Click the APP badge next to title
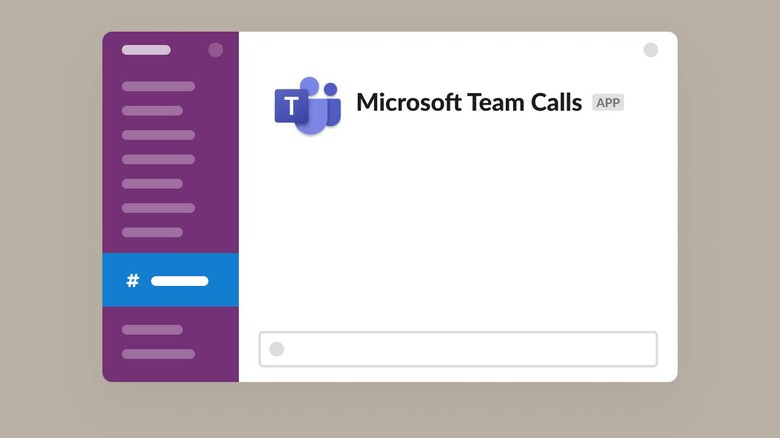The width and height of the screenshot is (780, 438). (x=608, y=103)
